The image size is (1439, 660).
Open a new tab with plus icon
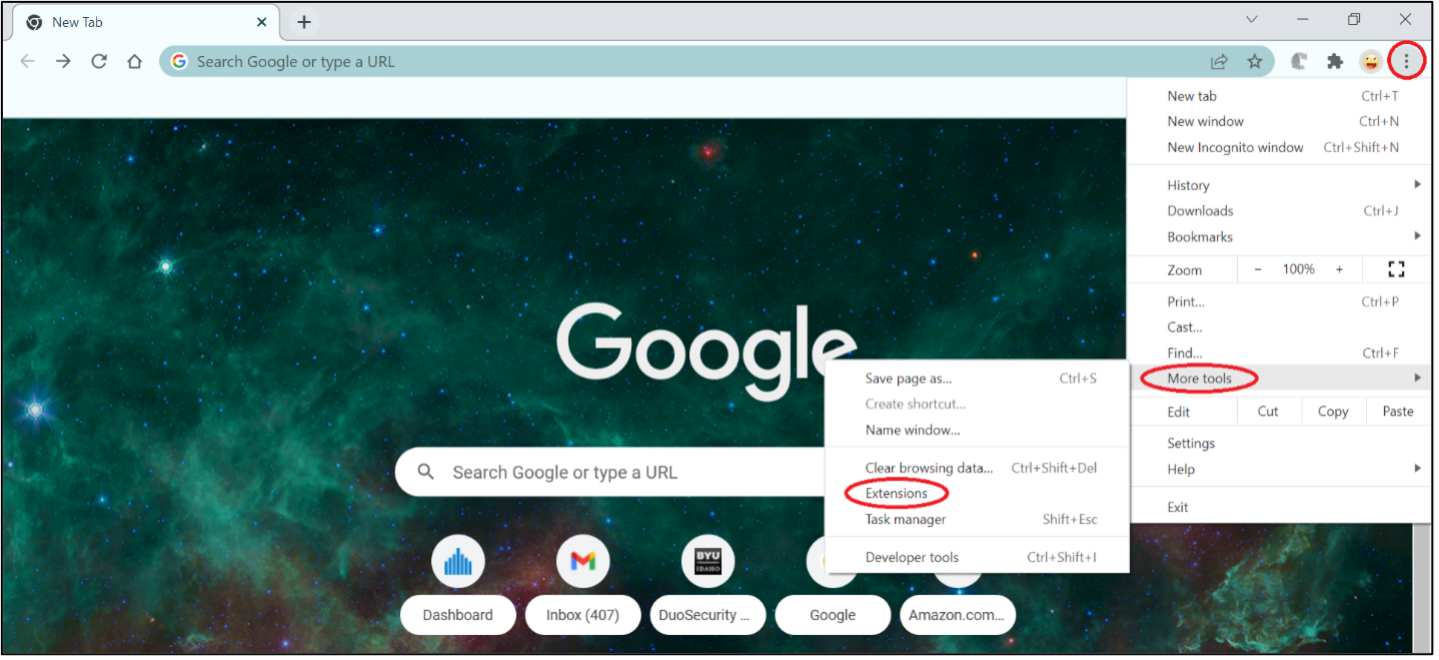(x=304, y=22)
